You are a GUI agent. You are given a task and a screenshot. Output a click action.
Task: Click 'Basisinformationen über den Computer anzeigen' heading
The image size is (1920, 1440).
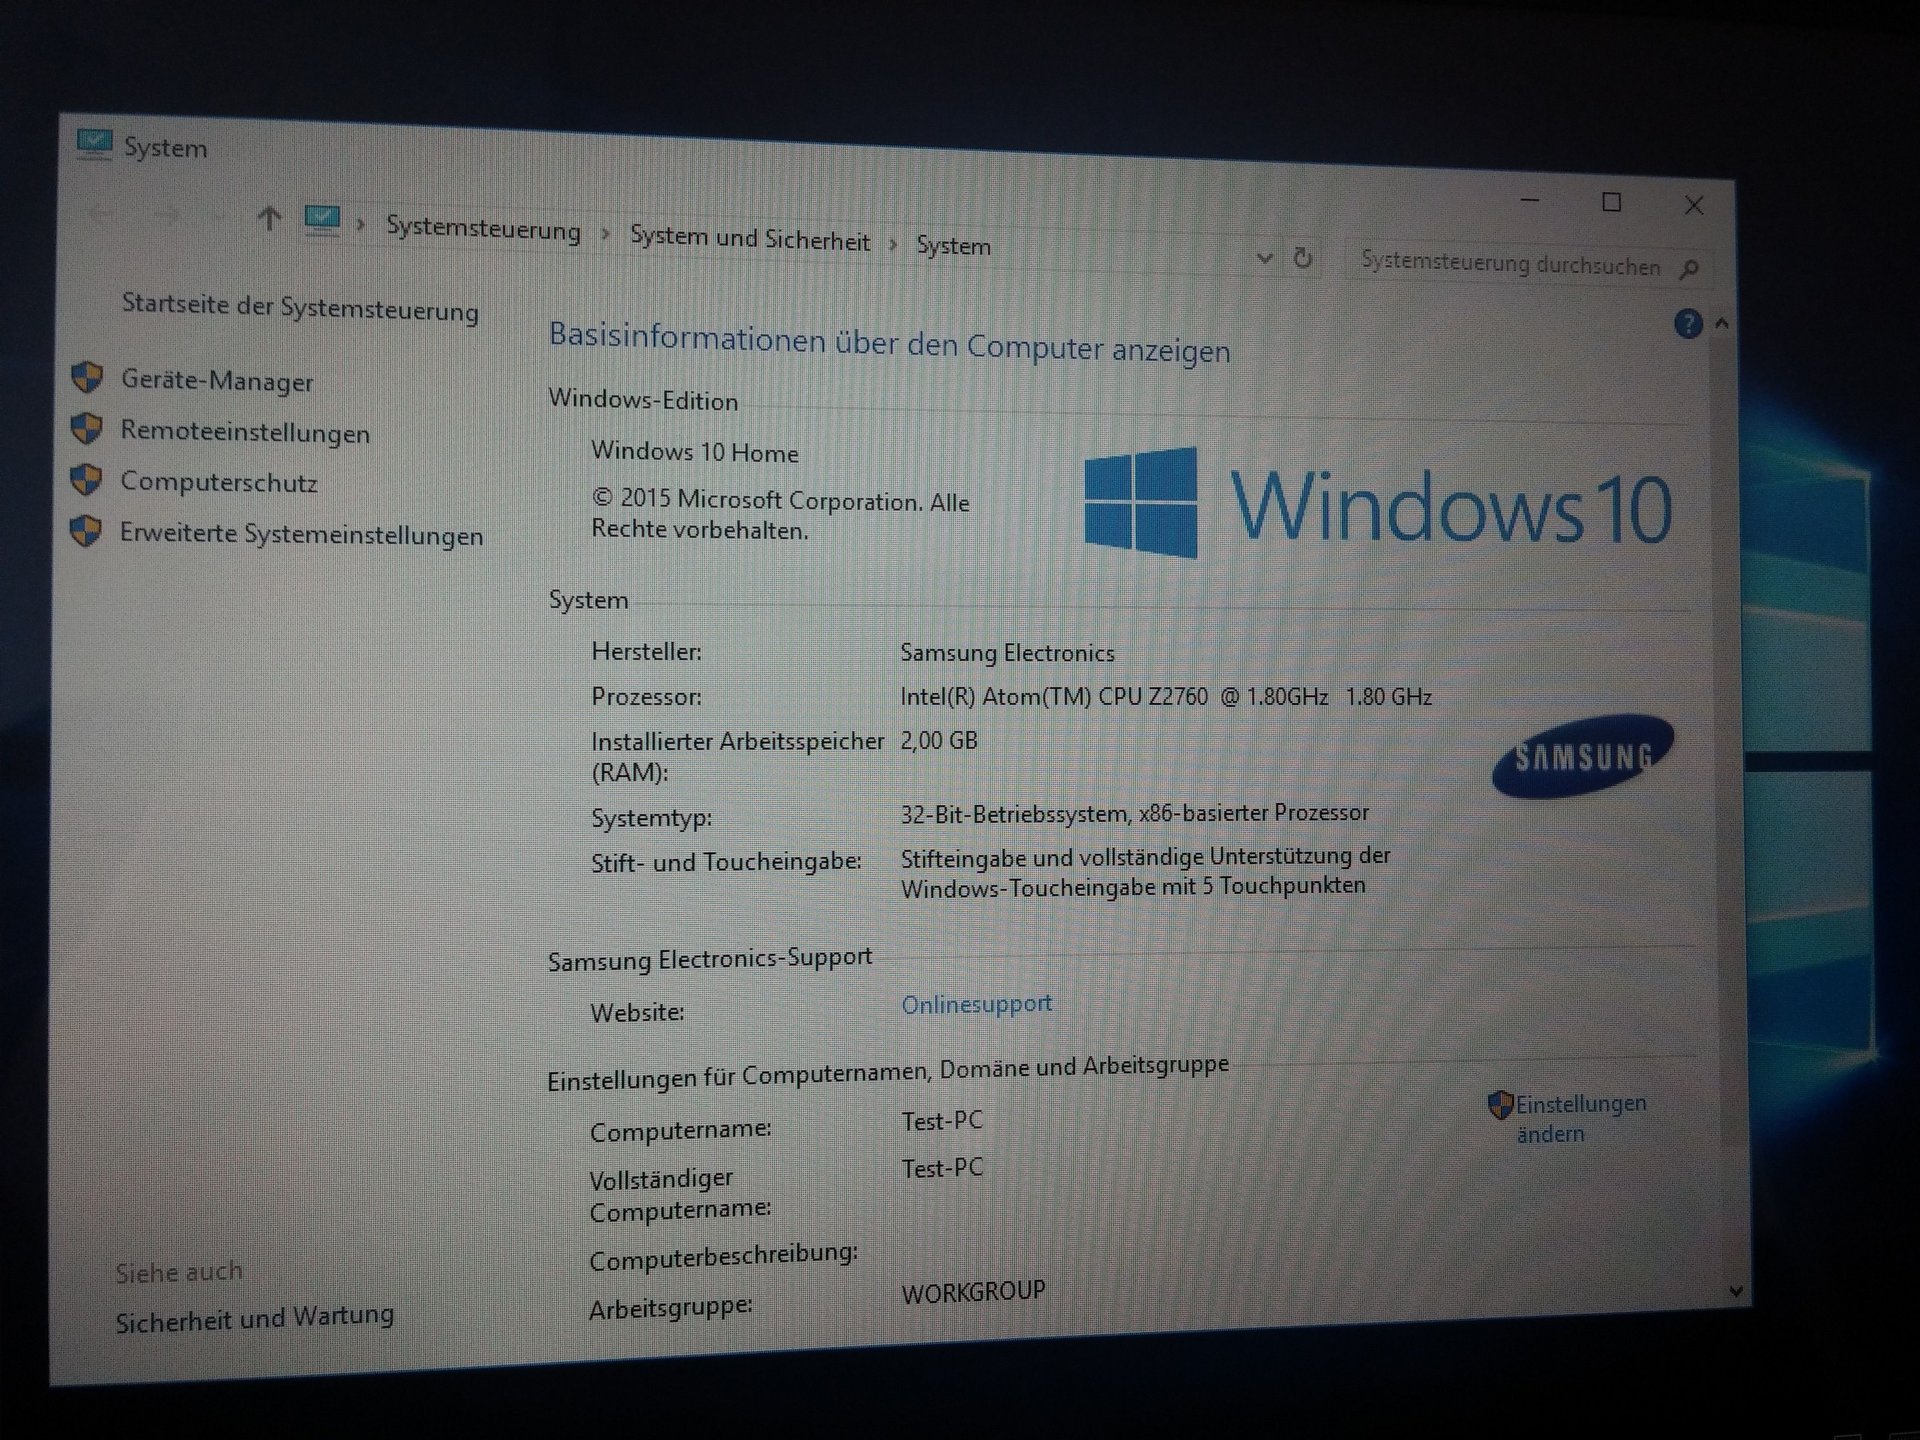(889, 342)
